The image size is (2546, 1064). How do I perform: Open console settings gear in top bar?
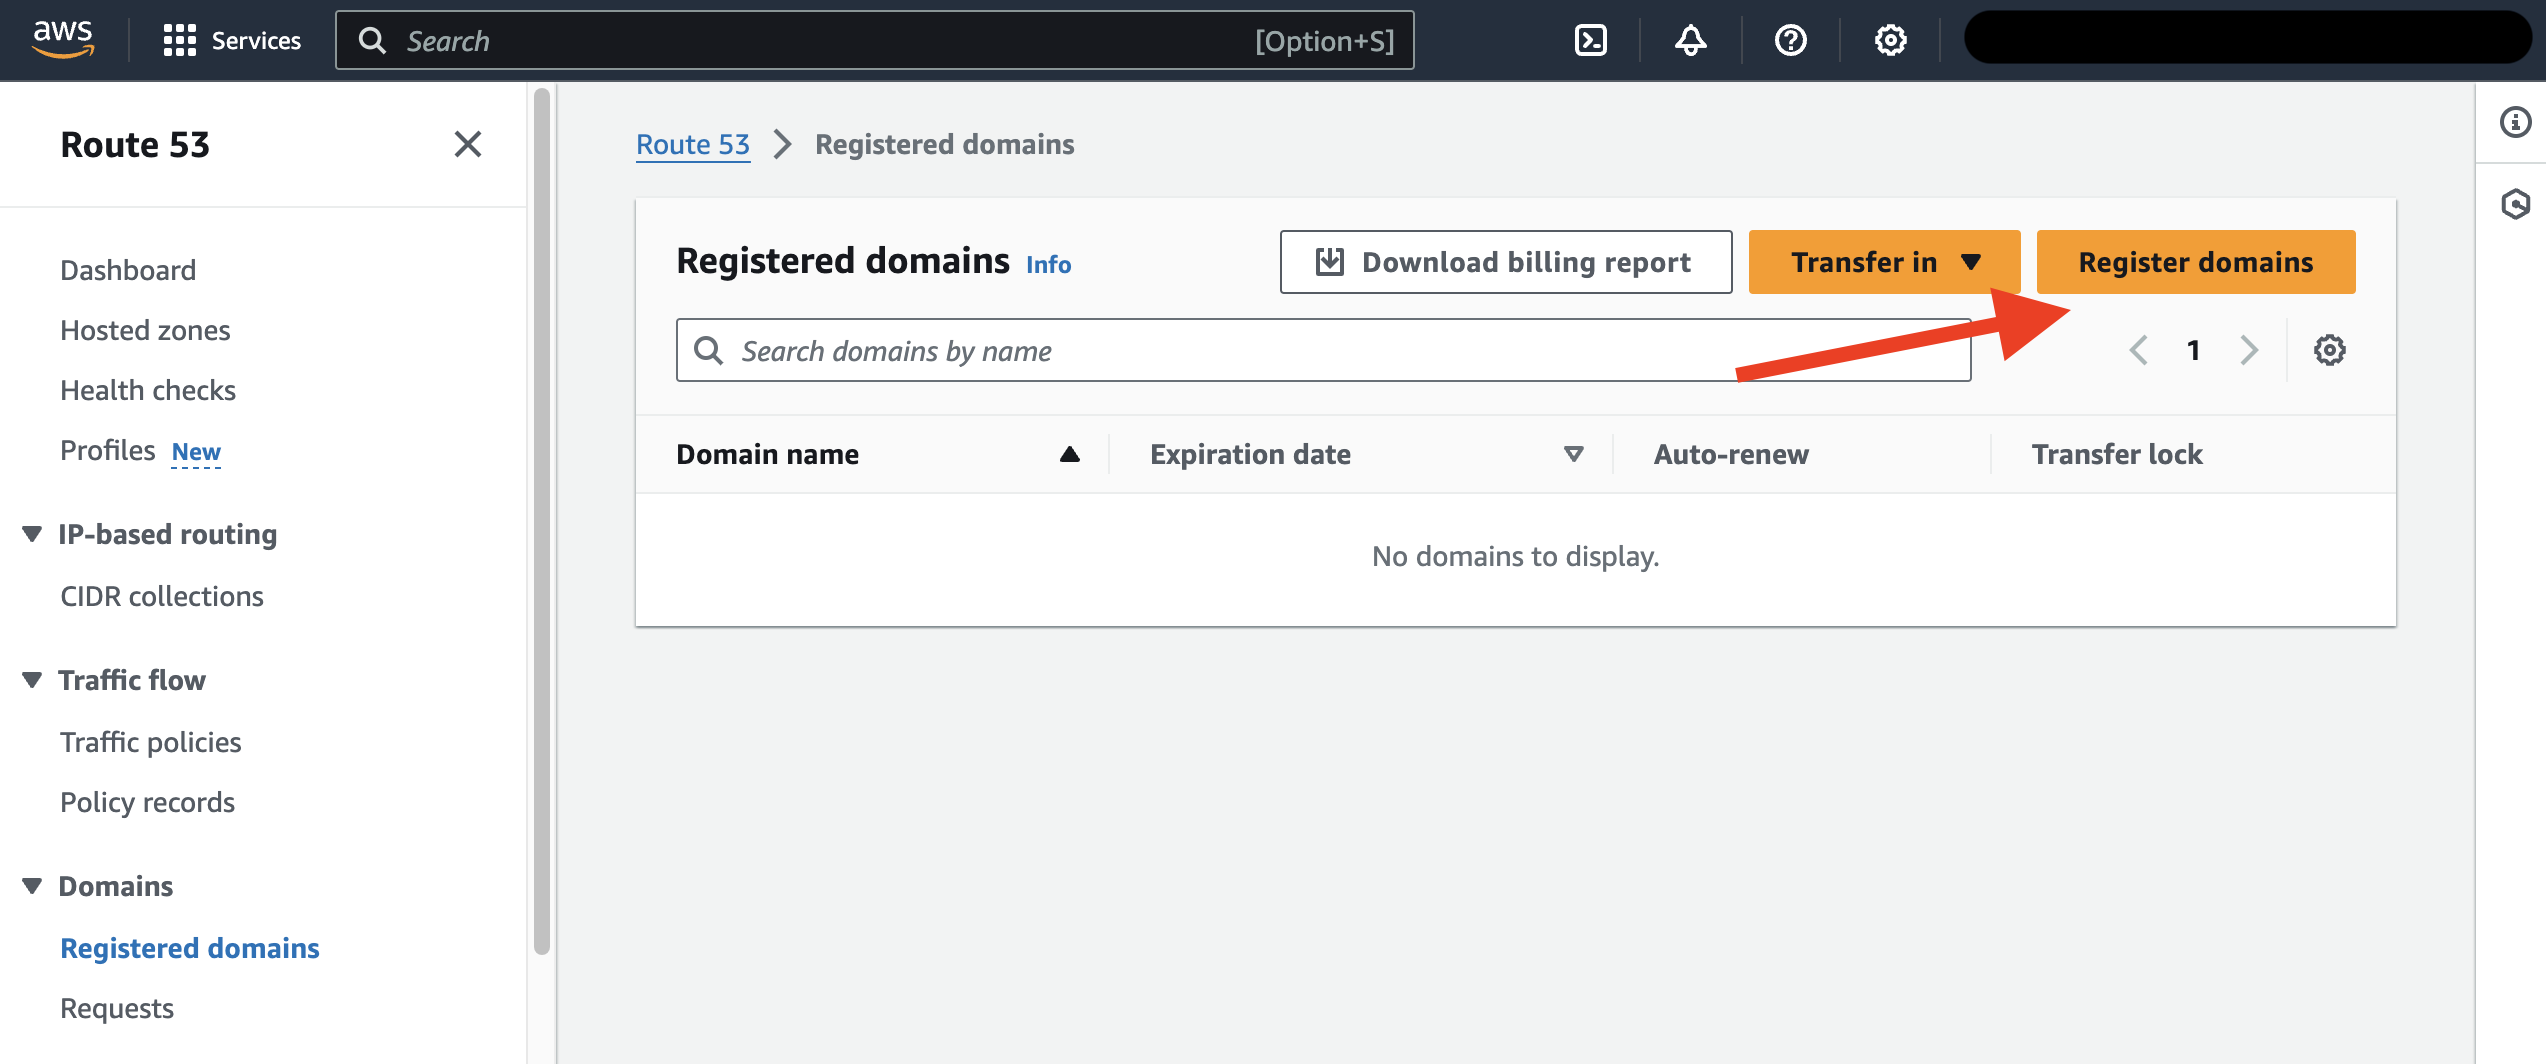coord(1890,40)
